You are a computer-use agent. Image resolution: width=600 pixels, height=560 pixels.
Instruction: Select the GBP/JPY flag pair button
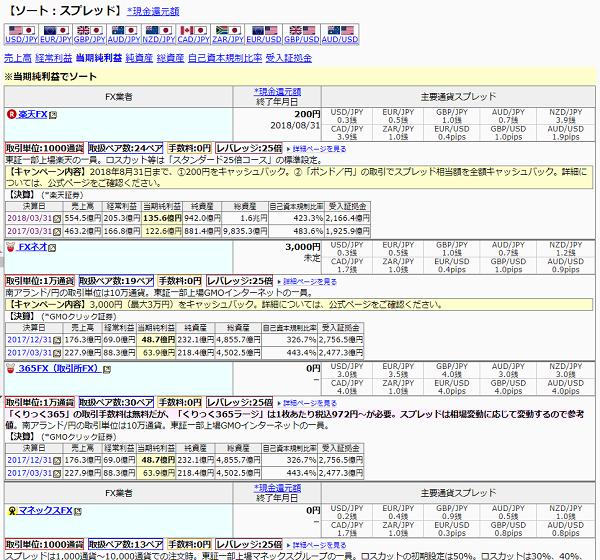(x=90, y=34)
